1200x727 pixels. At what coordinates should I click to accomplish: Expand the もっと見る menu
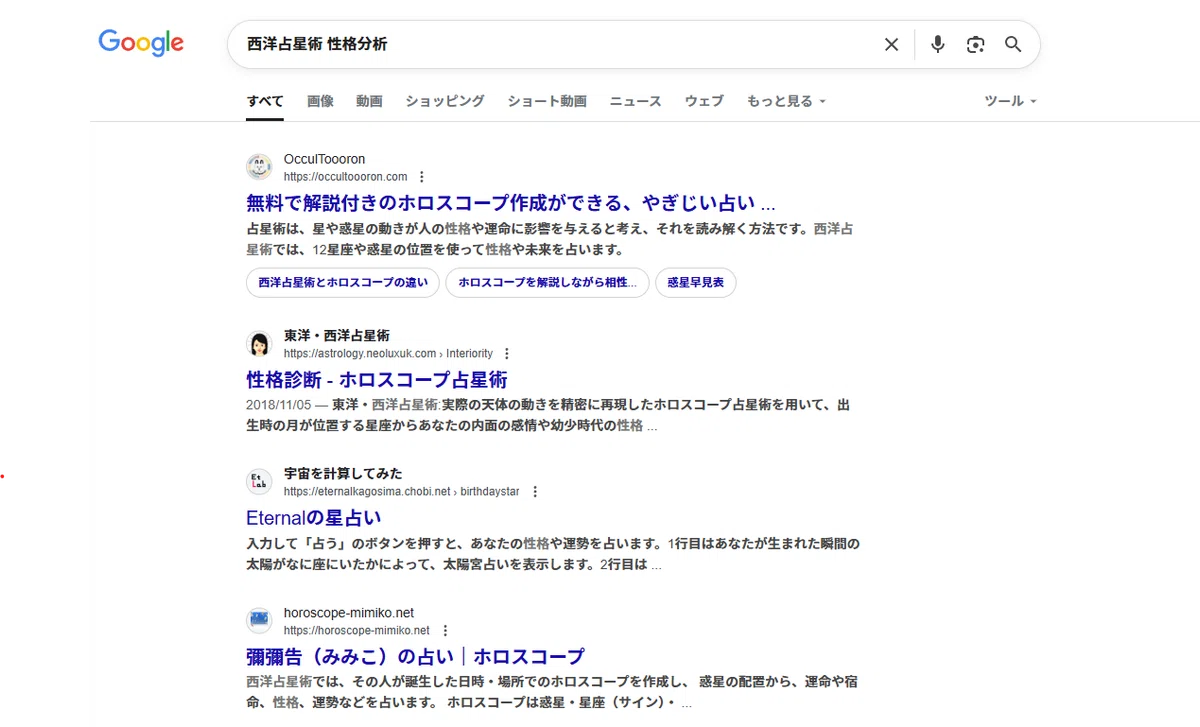tap(786, 101)
